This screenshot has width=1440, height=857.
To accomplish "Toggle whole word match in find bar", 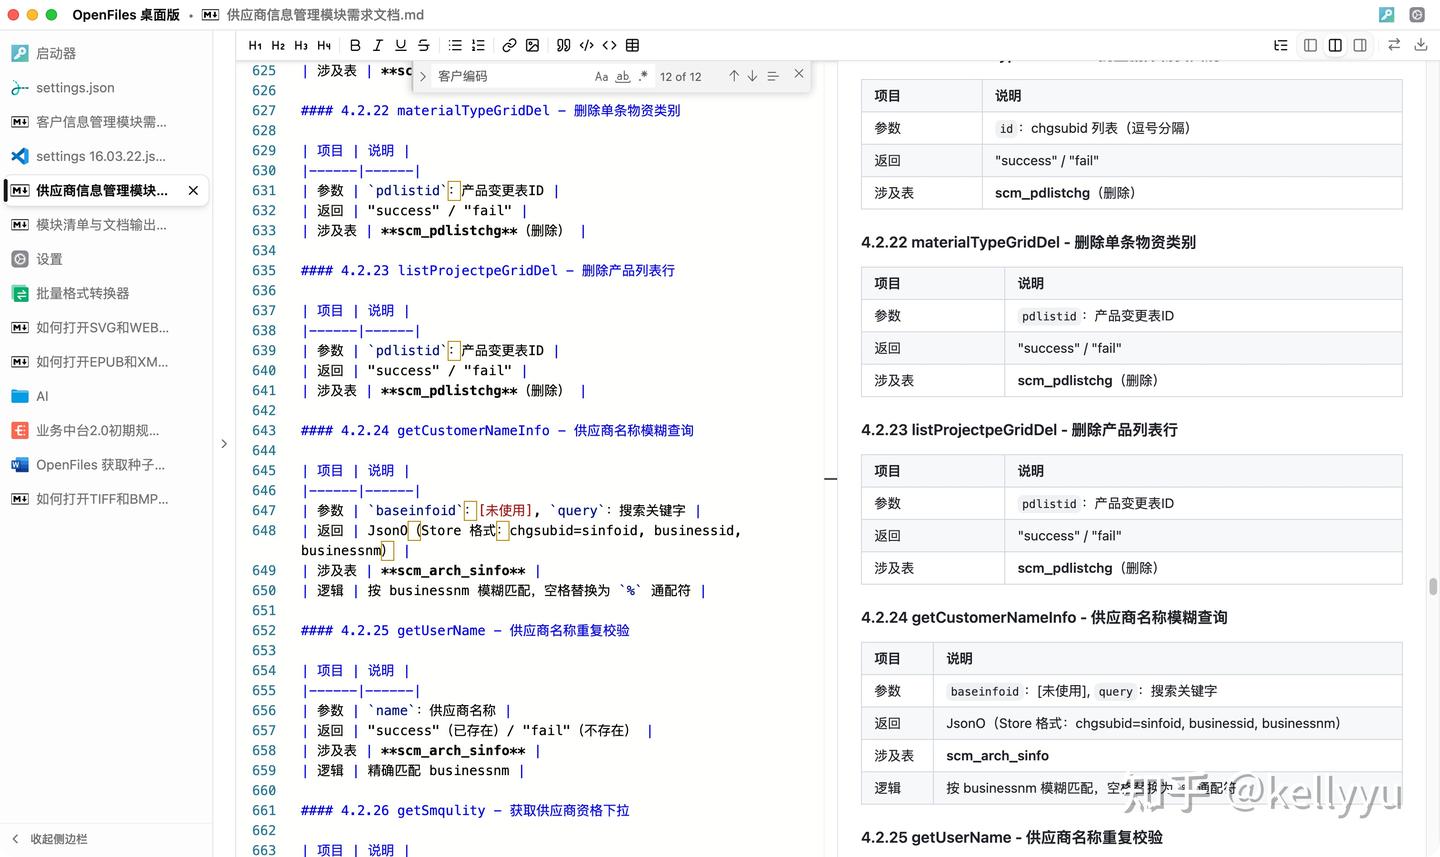I will point(622,76).
